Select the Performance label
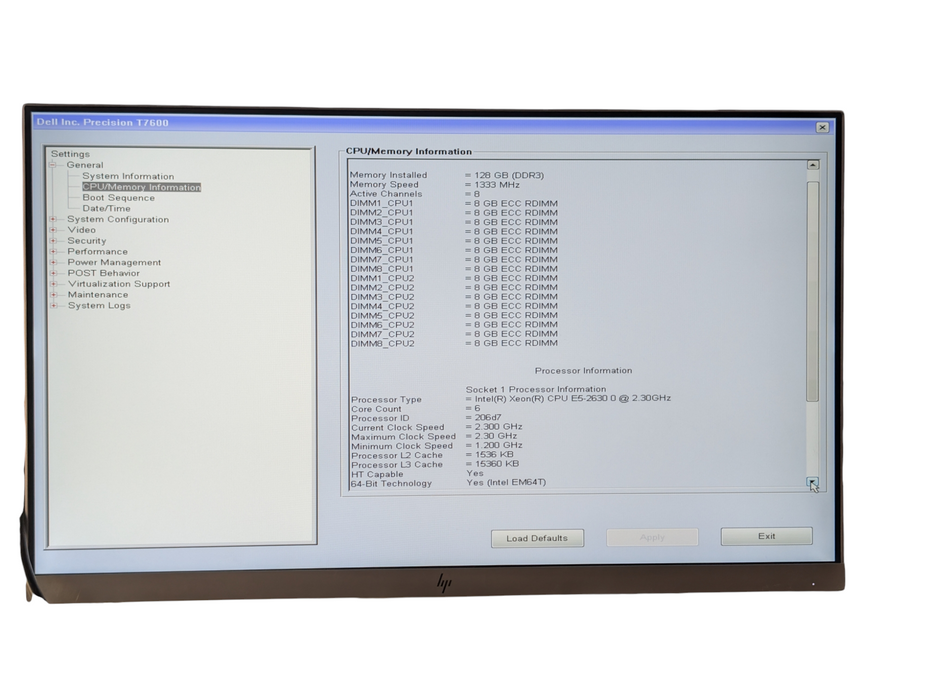The image size is (930, 700). point(97,252)
